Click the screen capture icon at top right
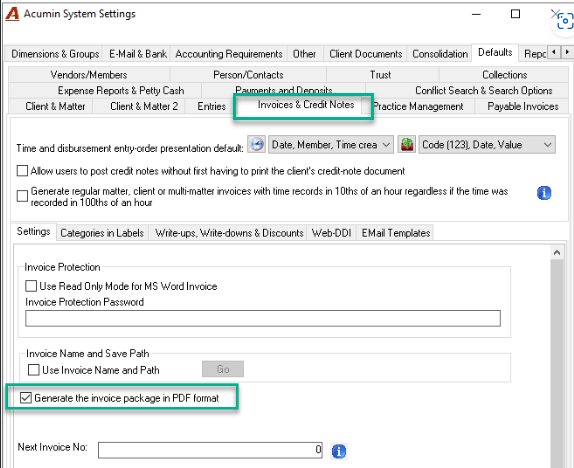This screenshot has width=574, height=468. point(565,22)
